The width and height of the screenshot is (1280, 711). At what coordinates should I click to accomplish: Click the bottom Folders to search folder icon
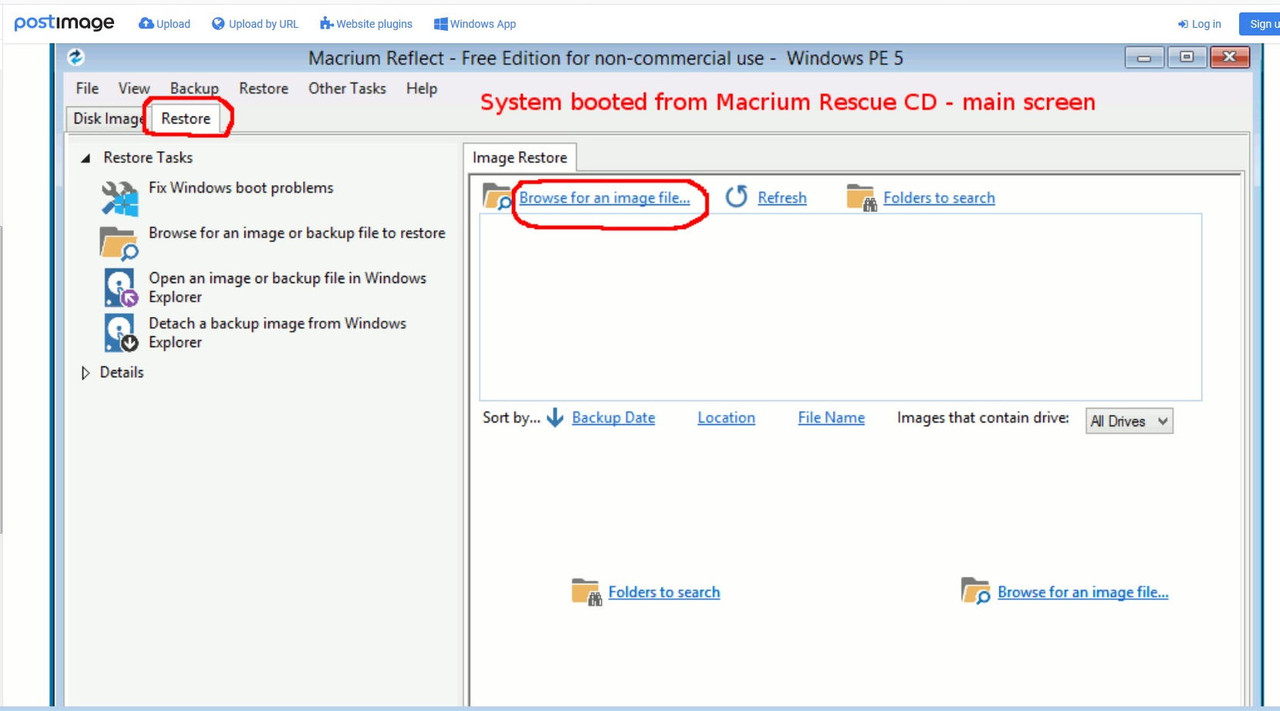(x=586, y=592)
